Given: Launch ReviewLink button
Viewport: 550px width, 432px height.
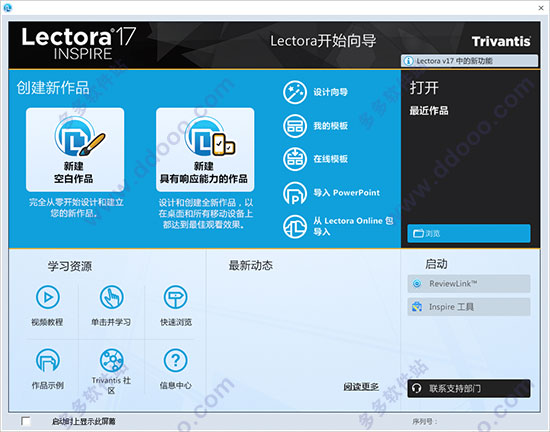Looking at the screenshot, I should tap(469, 284).
